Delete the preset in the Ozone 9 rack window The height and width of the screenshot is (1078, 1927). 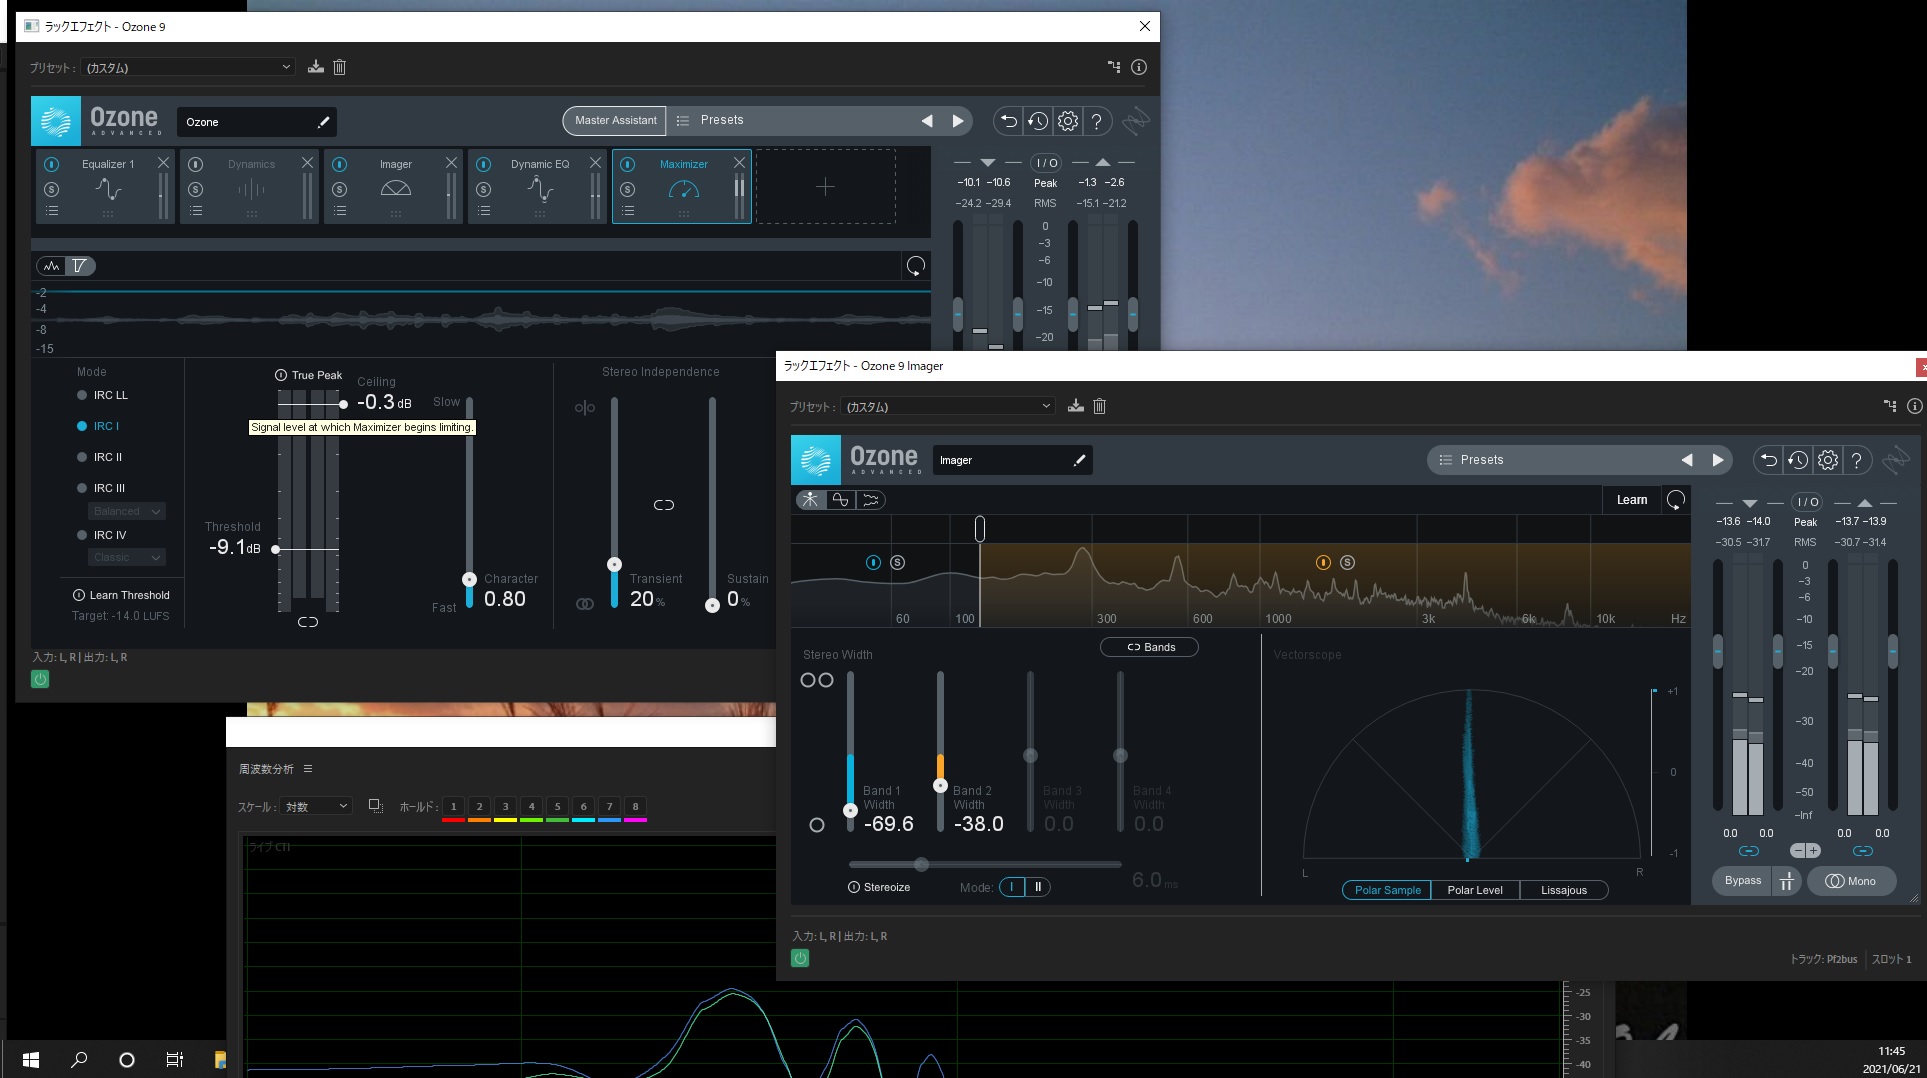tap(339, 67)
